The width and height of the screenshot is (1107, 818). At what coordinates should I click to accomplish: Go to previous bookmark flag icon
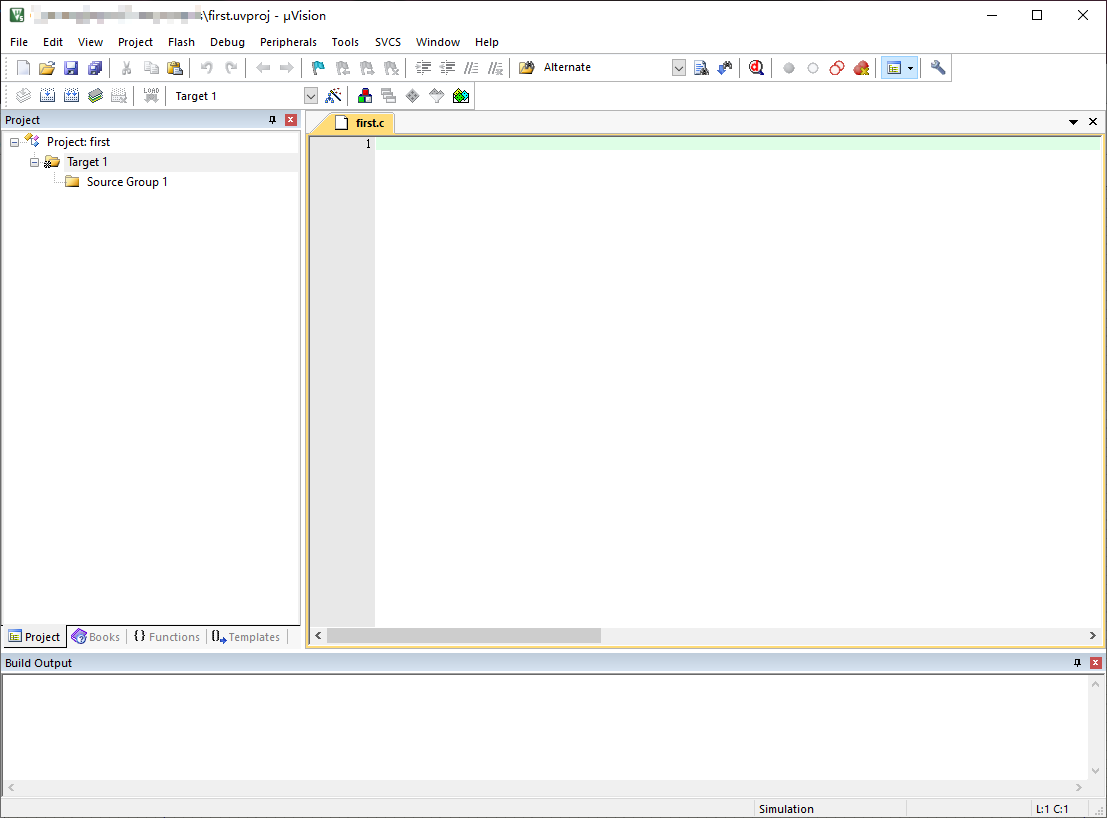(x=342, y=68)
